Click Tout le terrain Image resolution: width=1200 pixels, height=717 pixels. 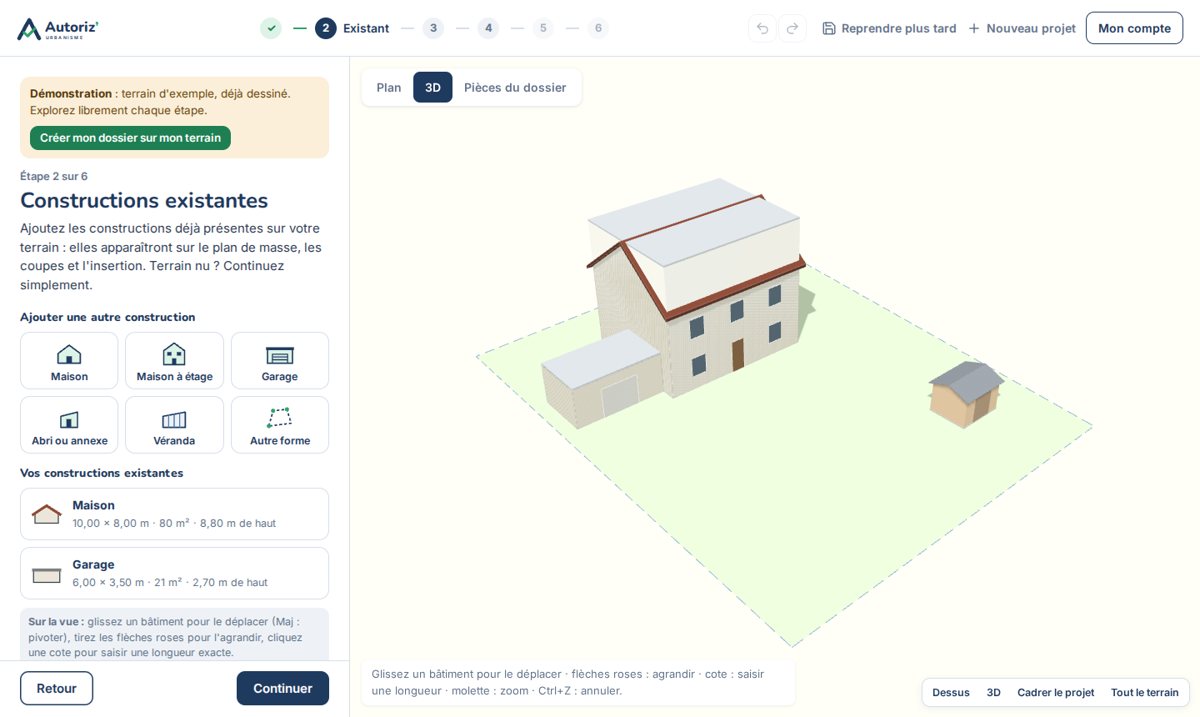click(x=1145, y=692)
